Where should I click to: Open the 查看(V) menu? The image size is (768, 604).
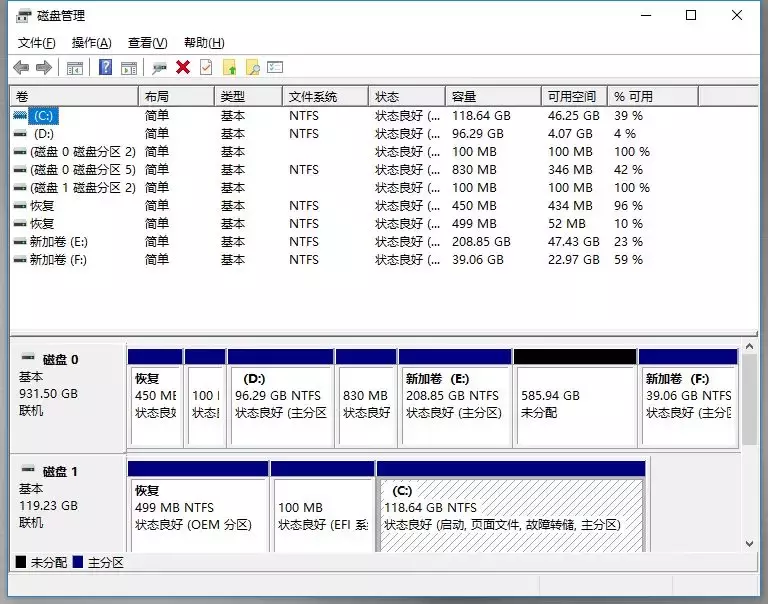147,43
